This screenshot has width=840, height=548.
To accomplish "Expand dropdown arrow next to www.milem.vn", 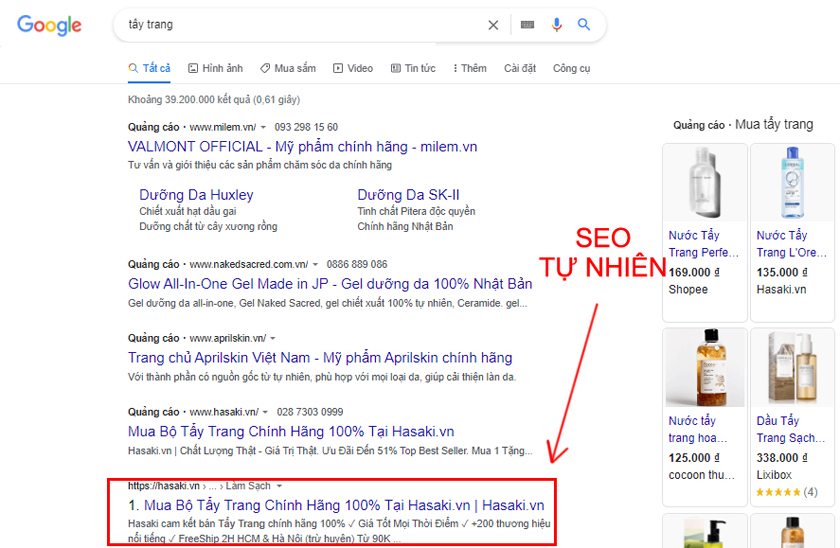I will click(263, 127).
